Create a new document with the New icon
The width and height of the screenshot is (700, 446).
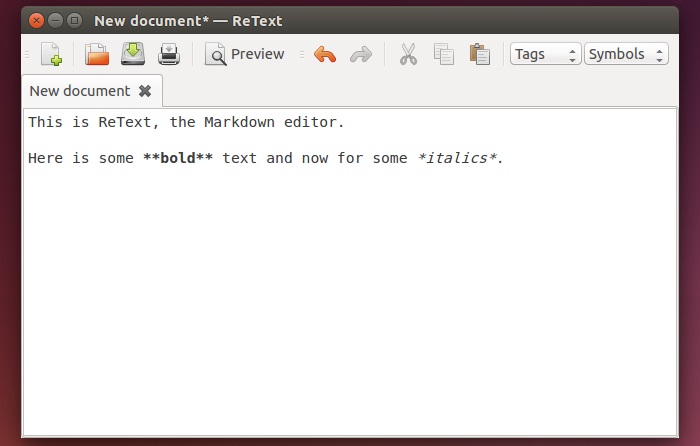pyautogui.click(x=51, y=54)
